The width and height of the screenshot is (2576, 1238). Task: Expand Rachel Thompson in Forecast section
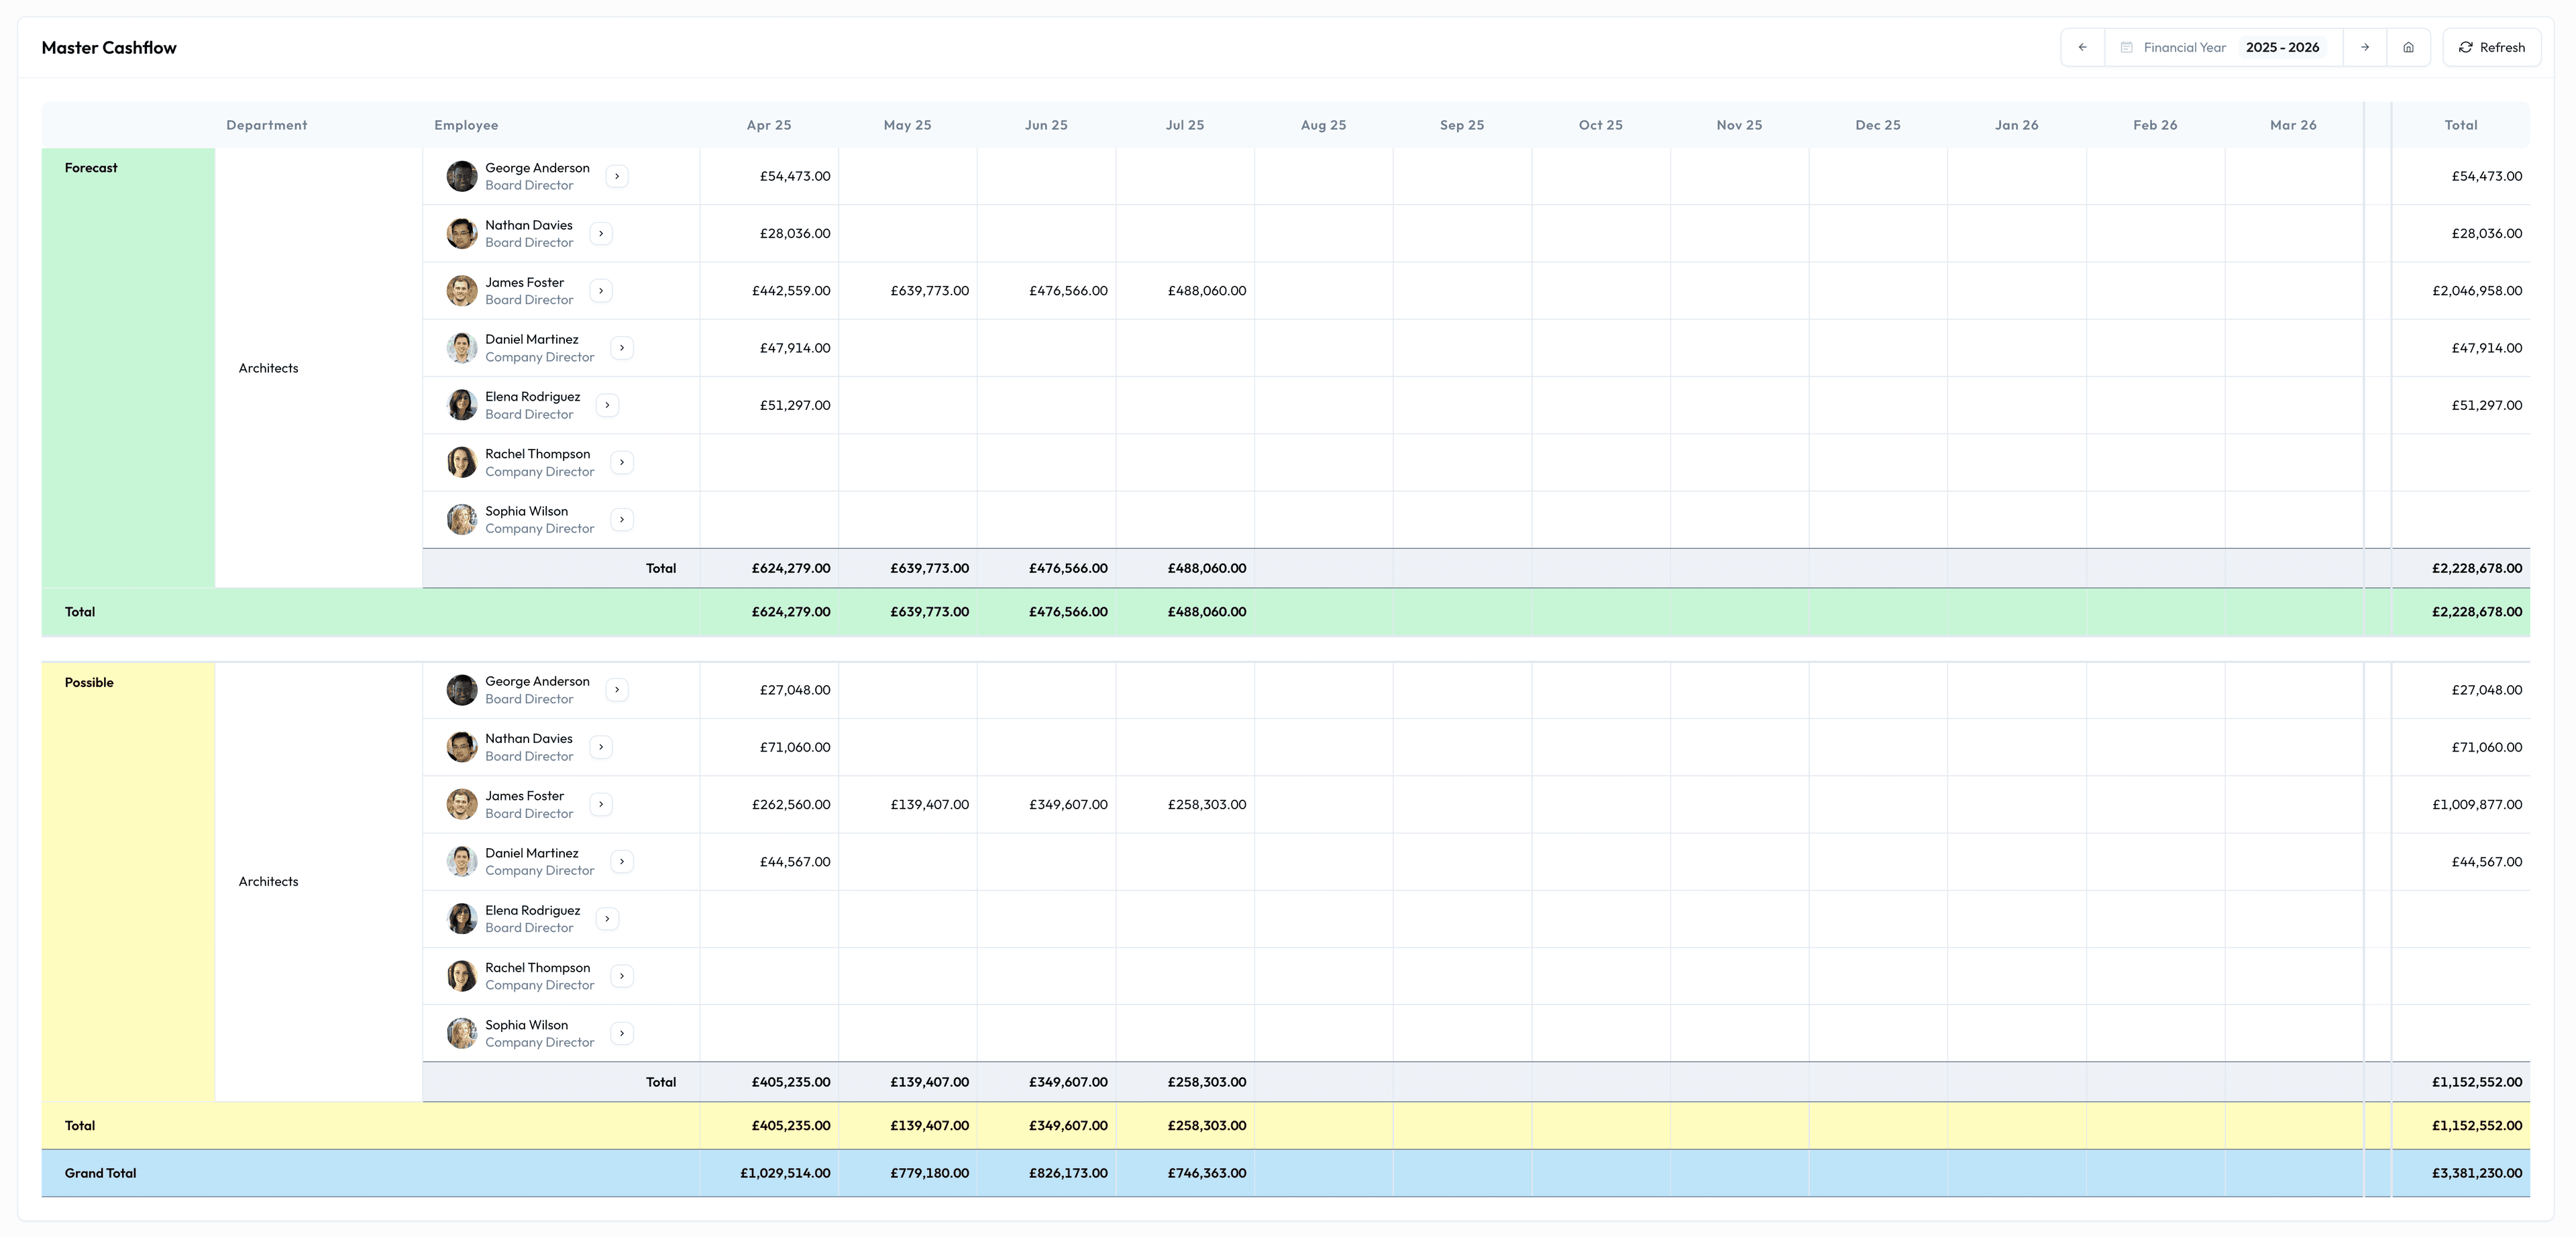point(622,462)
